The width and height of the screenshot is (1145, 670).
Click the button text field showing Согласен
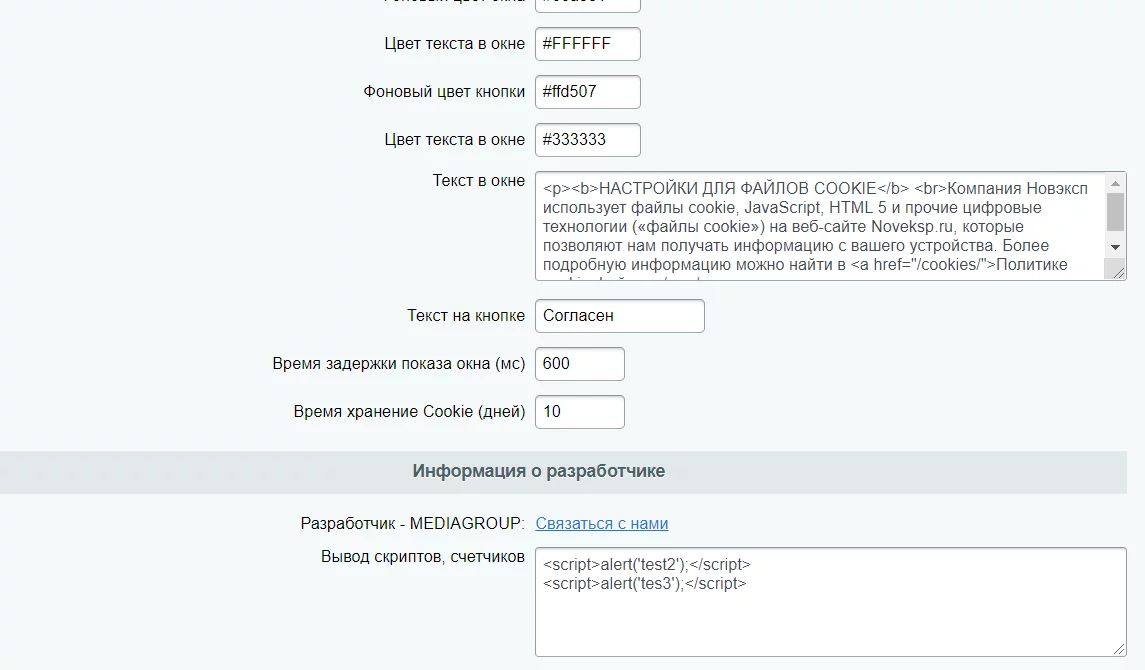tap(619, 316)
